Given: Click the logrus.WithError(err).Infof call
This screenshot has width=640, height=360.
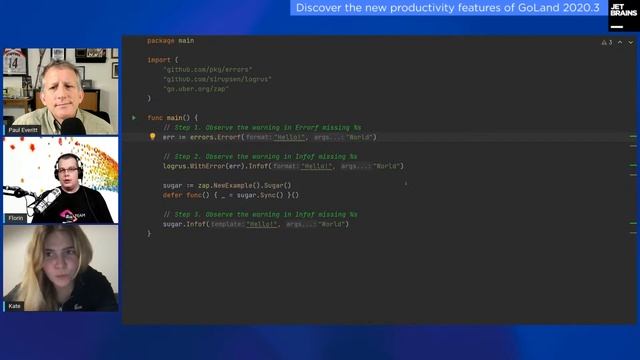Looking at the screenshot, I should click(283, 166).
